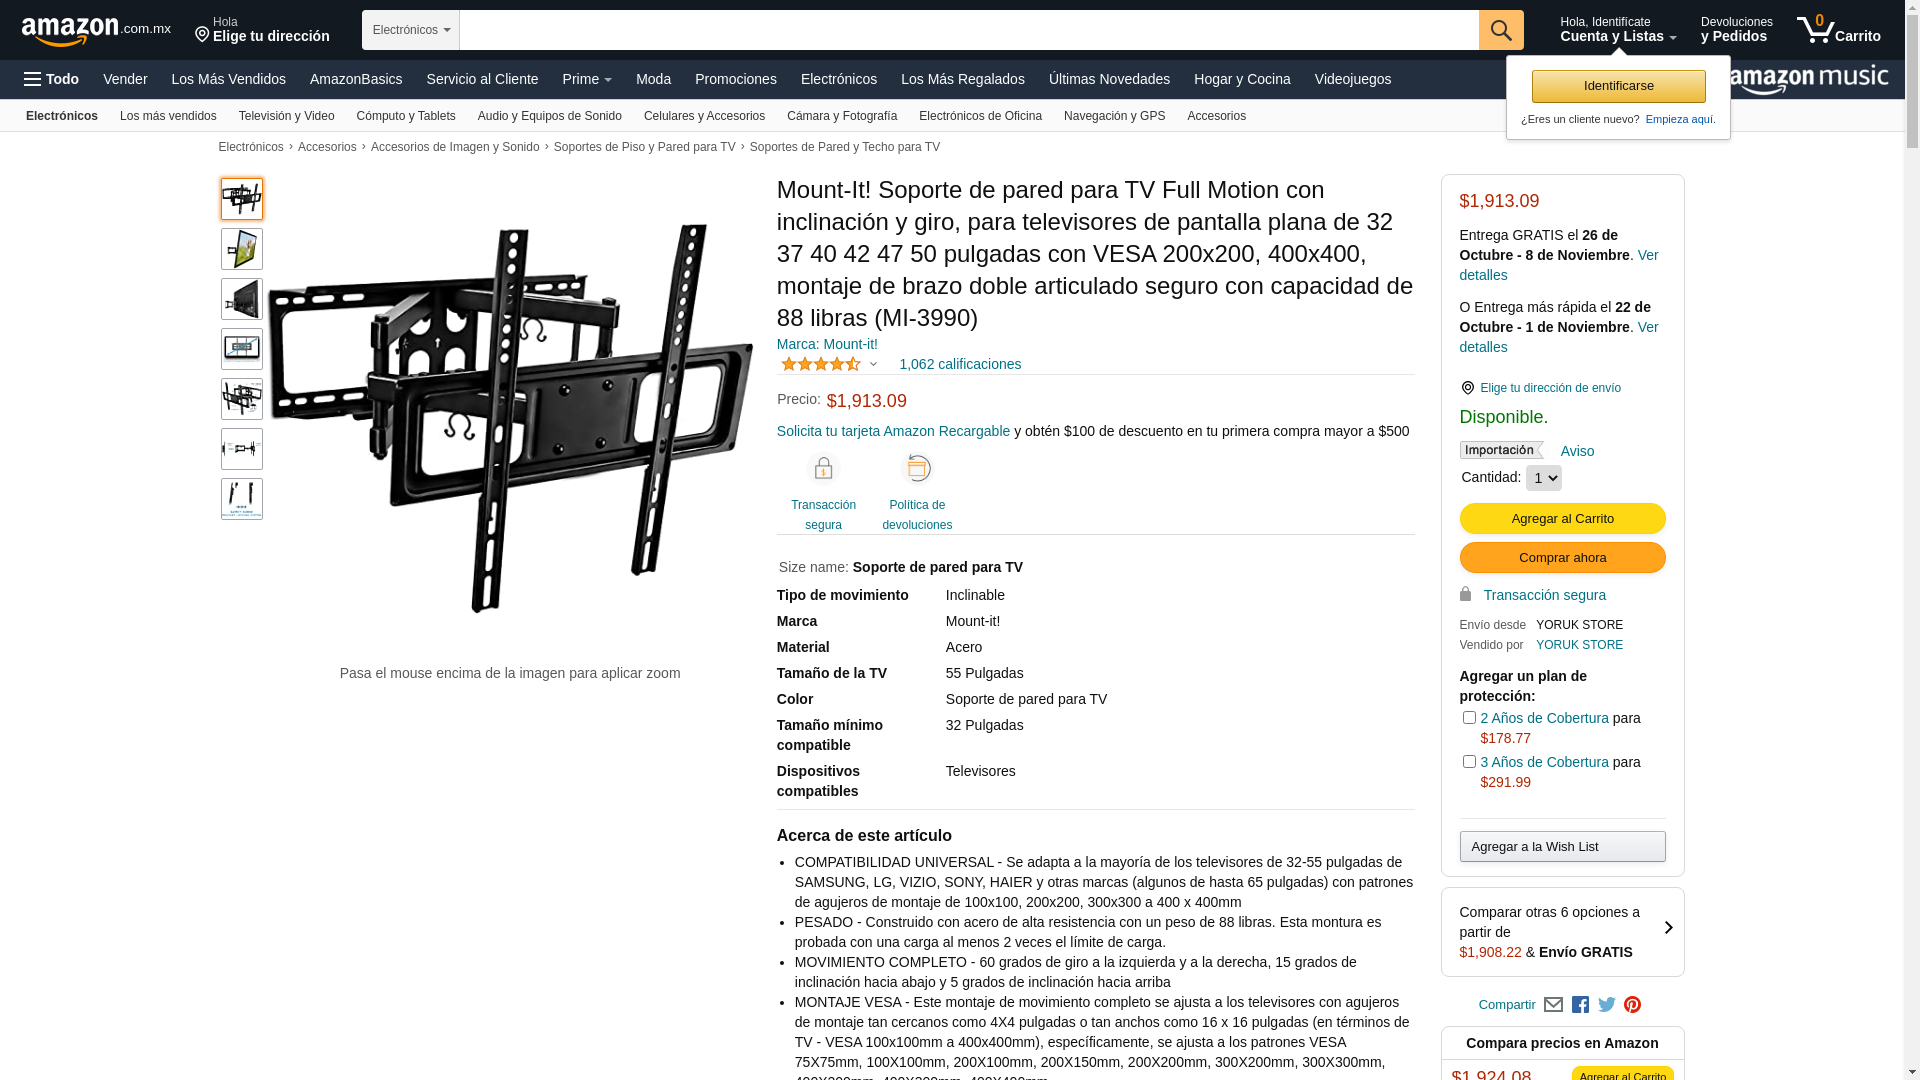Image resolution: width=1920 pixels, height=1080 pixels.
Task: Click Agregar al Carrito button
Action: [x=1562, y=518]
